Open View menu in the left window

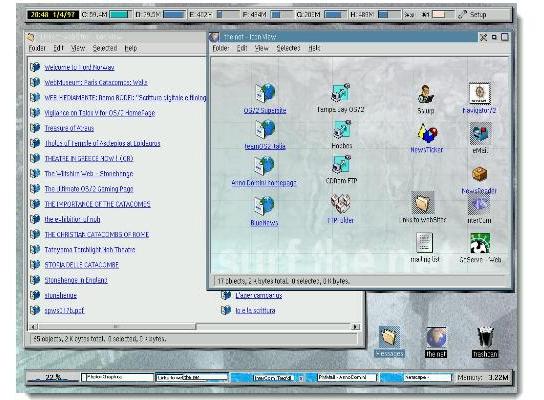click(x=78, y=48)
